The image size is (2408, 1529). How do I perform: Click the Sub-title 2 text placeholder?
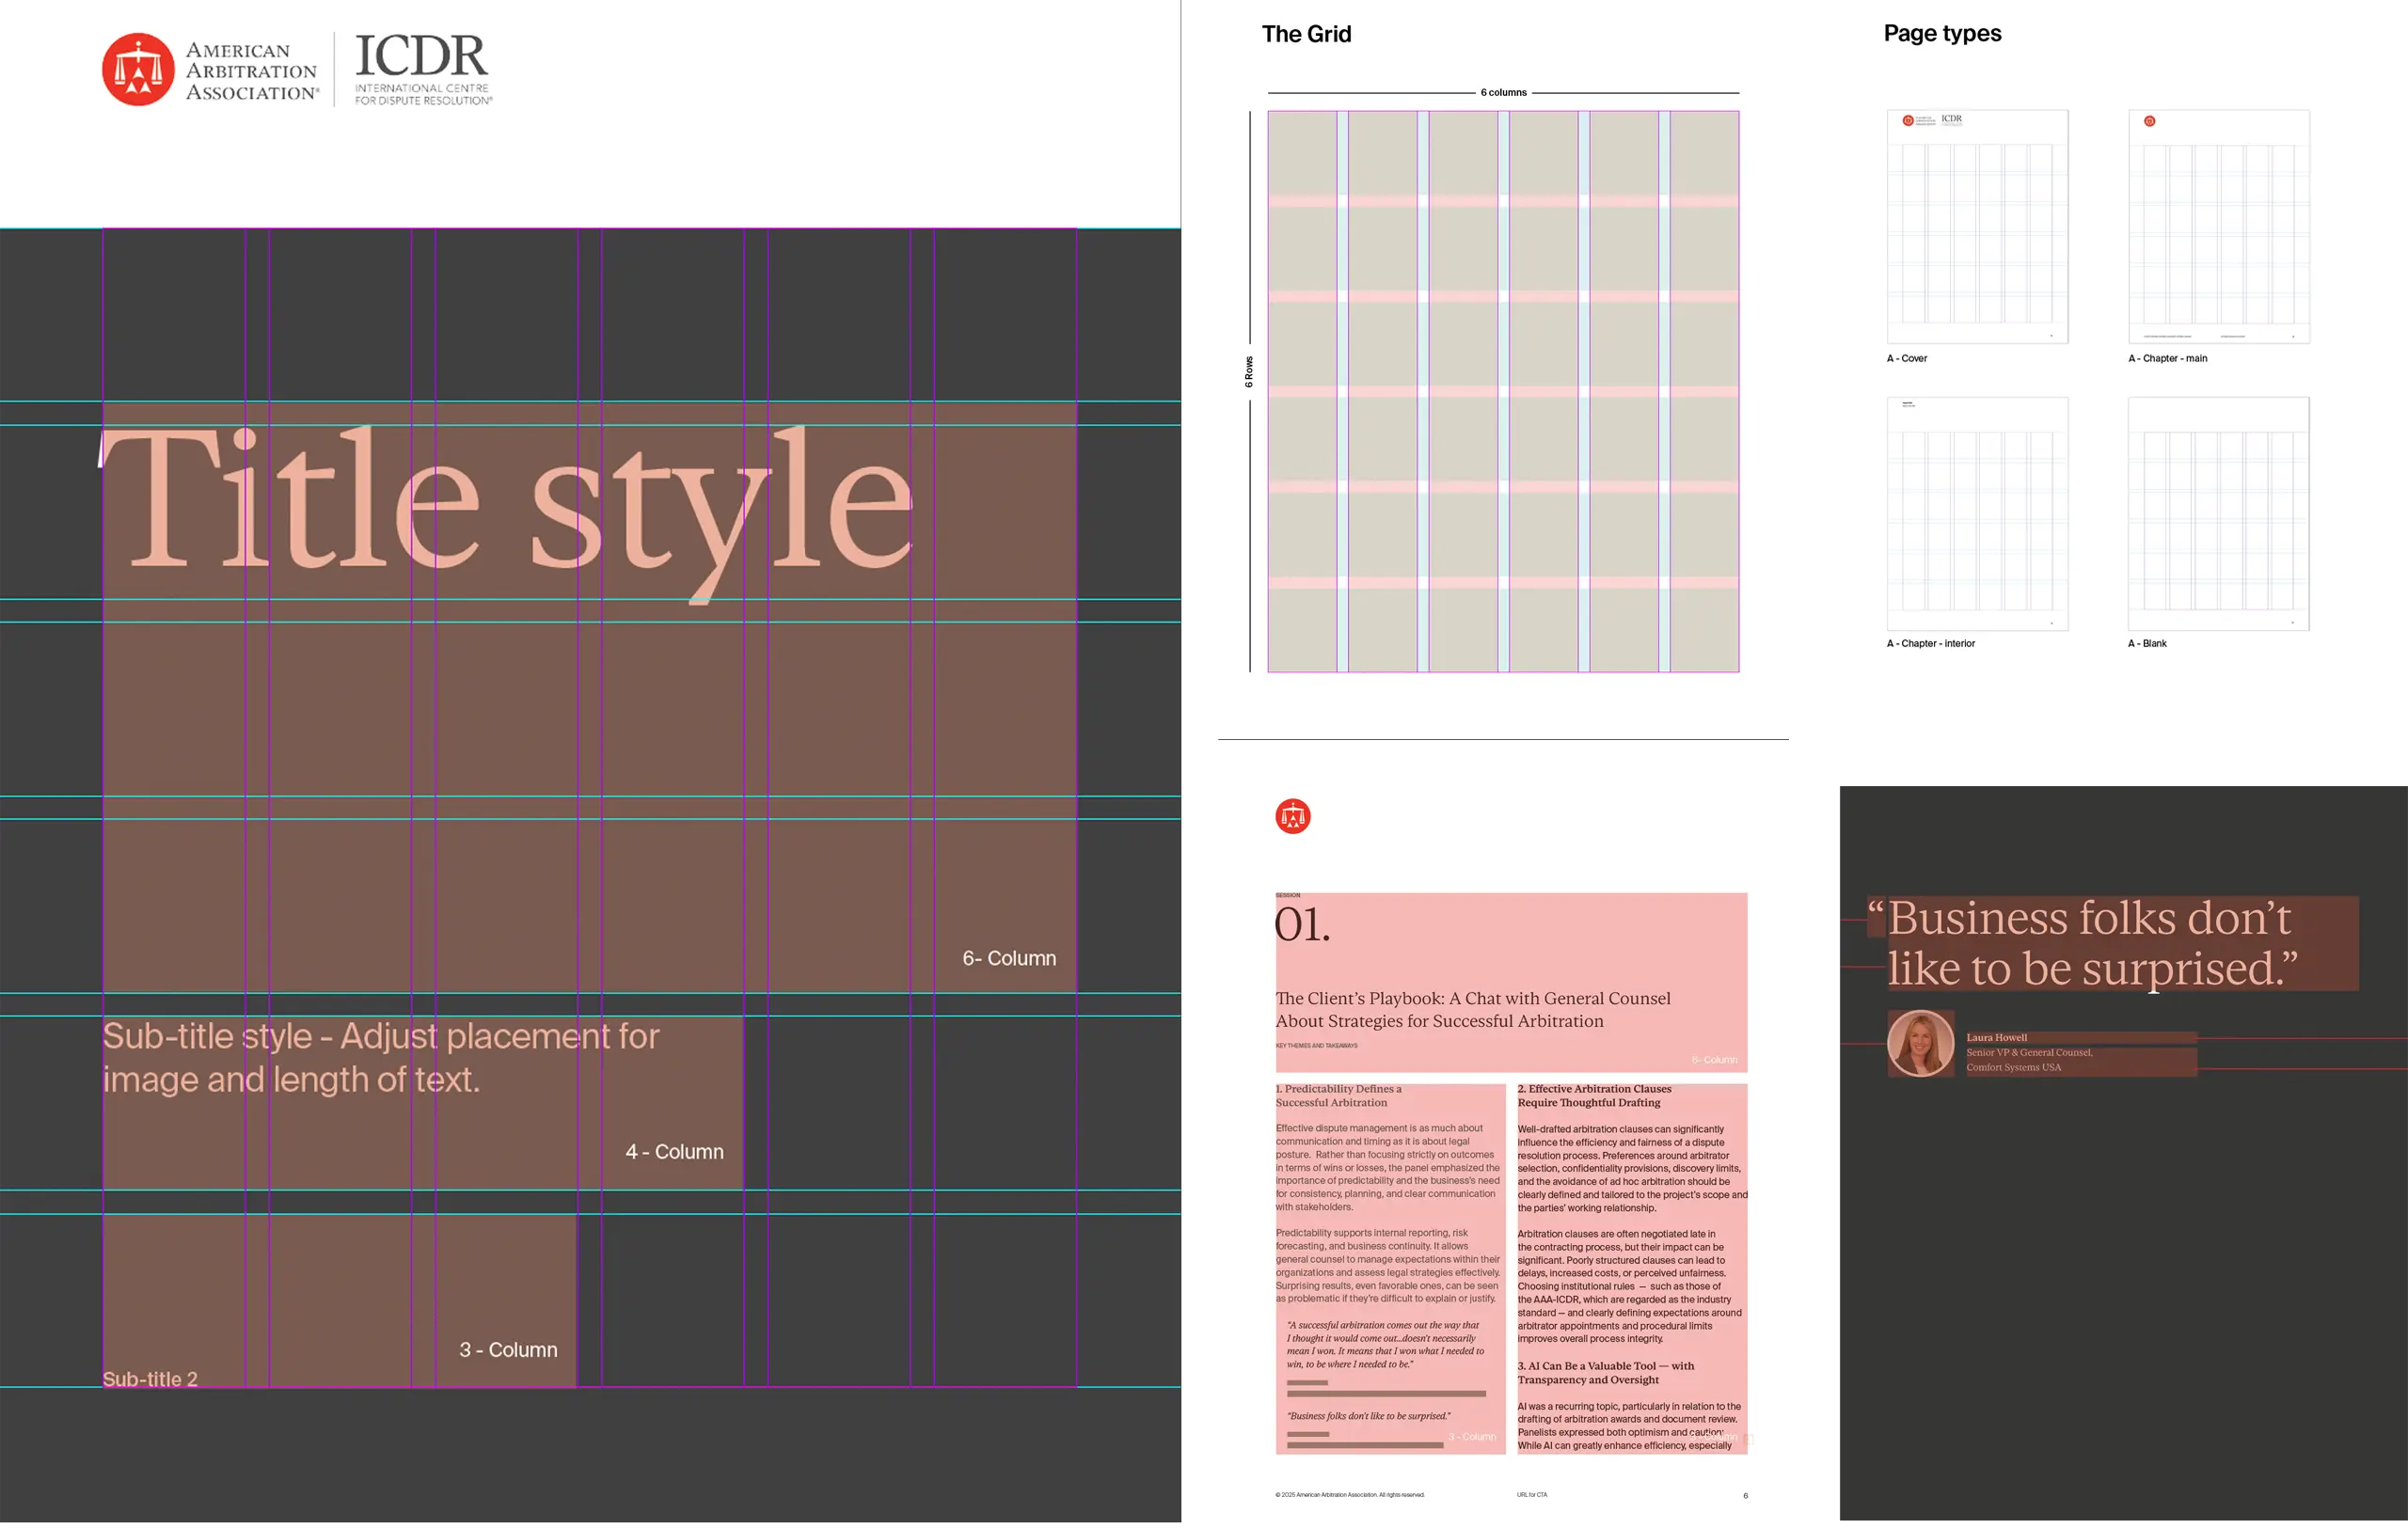pyautogui.click(x=150, y=1379)
